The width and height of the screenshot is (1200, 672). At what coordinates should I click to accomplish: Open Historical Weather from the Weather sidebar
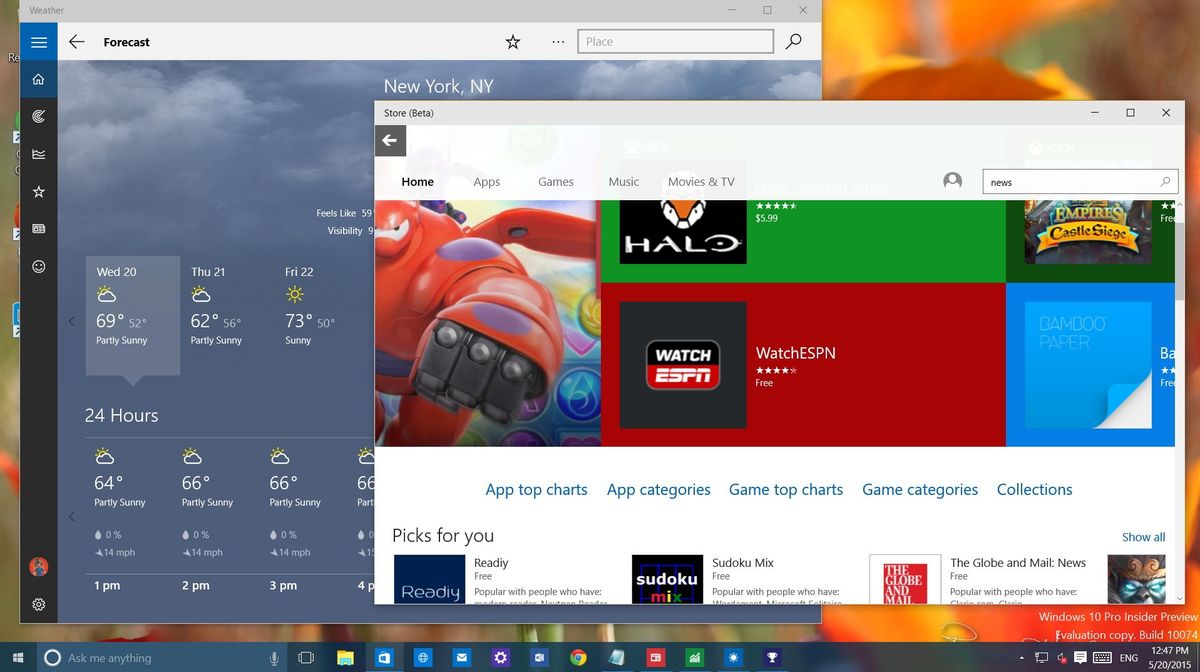[x=38, y=154]
